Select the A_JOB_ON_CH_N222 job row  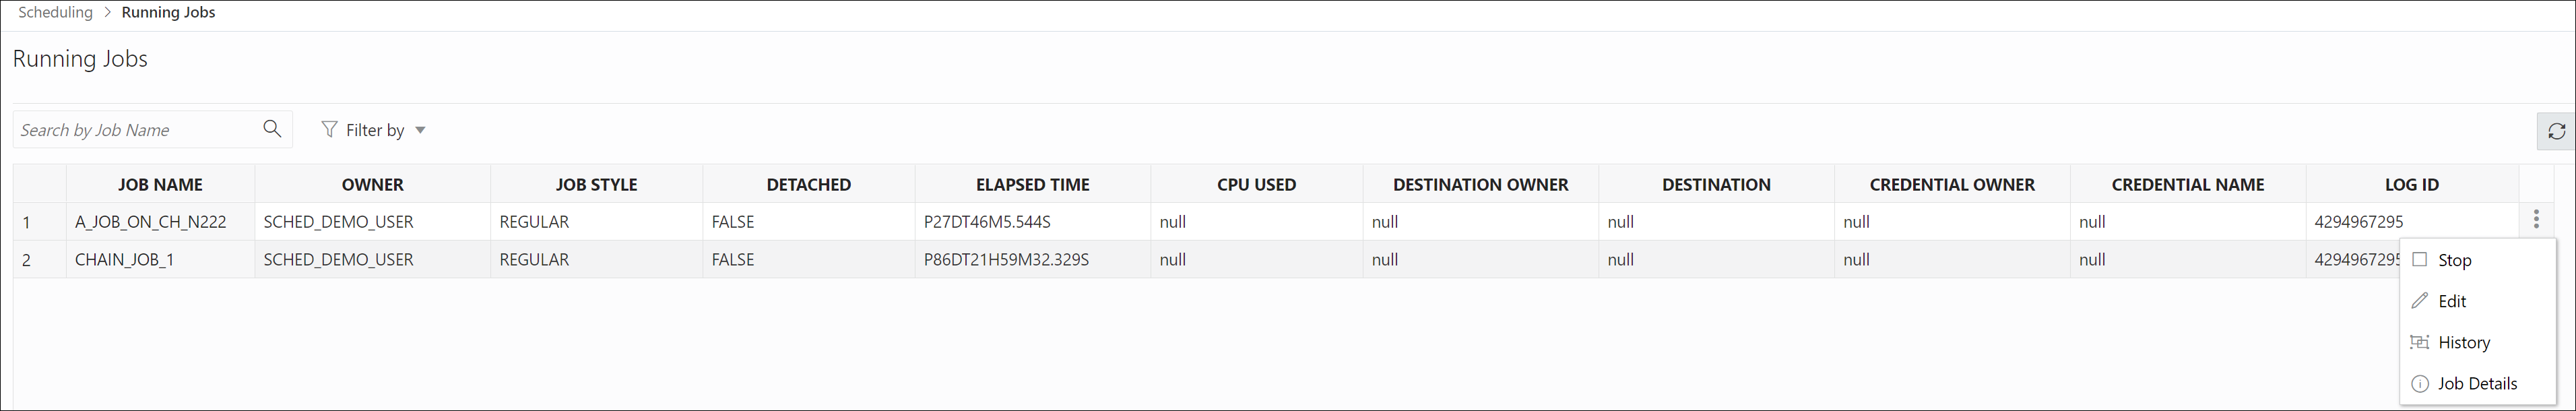(x=150, y=222)
